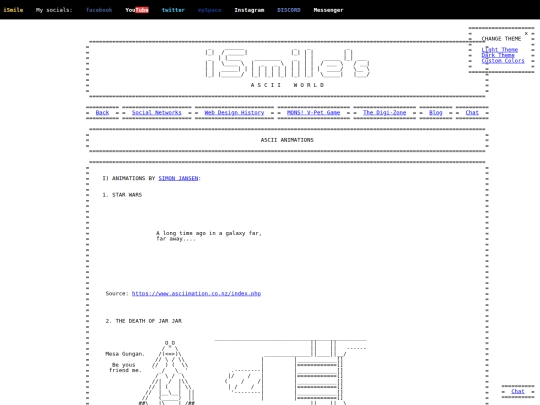Click the iSmile's ASCII banner logo
The width and height of the screenshot is (540, 405).
pyautogui.click(x=288, y=64)
